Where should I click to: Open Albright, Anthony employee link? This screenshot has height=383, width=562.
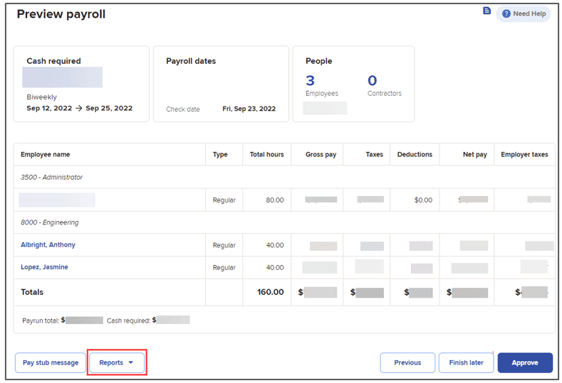tap(48, 245)
